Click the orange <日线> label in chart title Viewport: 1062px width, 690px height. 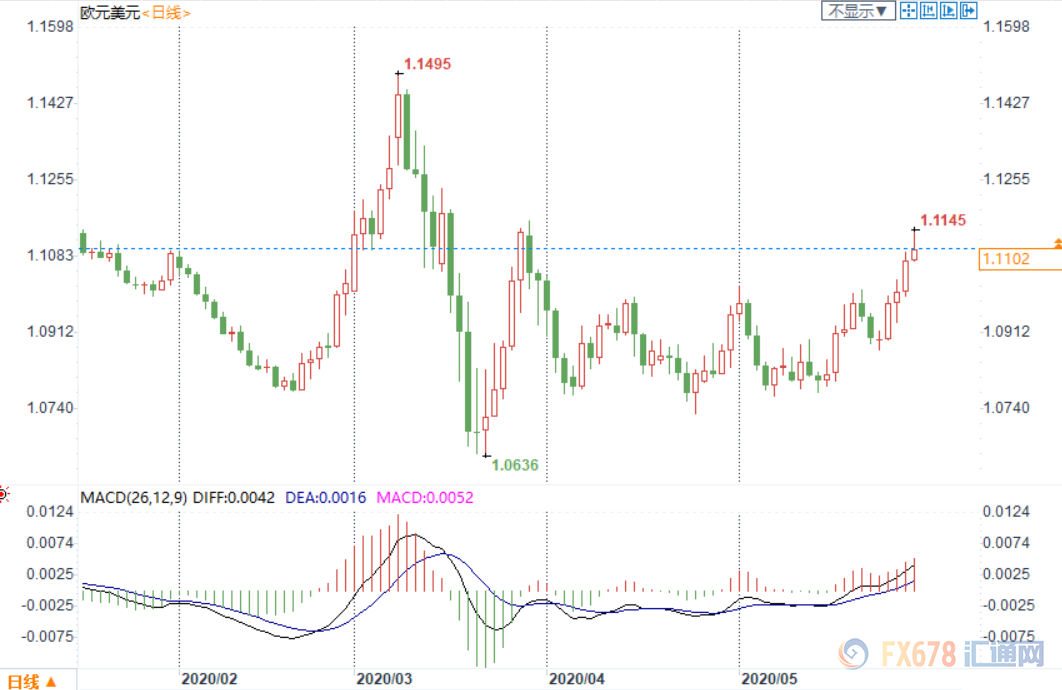166,12
